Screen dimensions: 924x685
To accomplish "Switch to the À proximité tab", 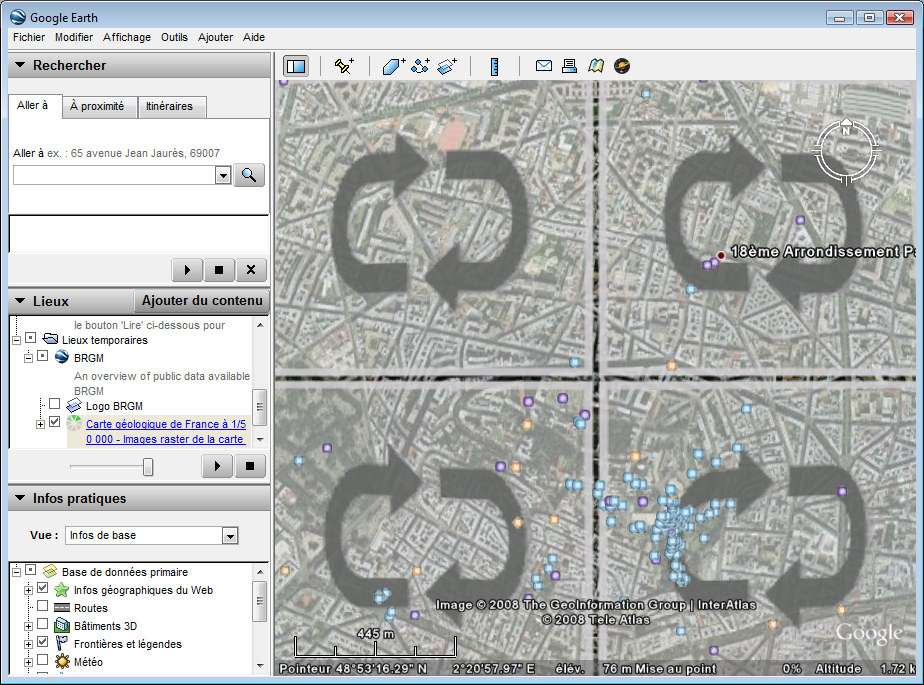I will pyautogui.click(x=100, y=107).
